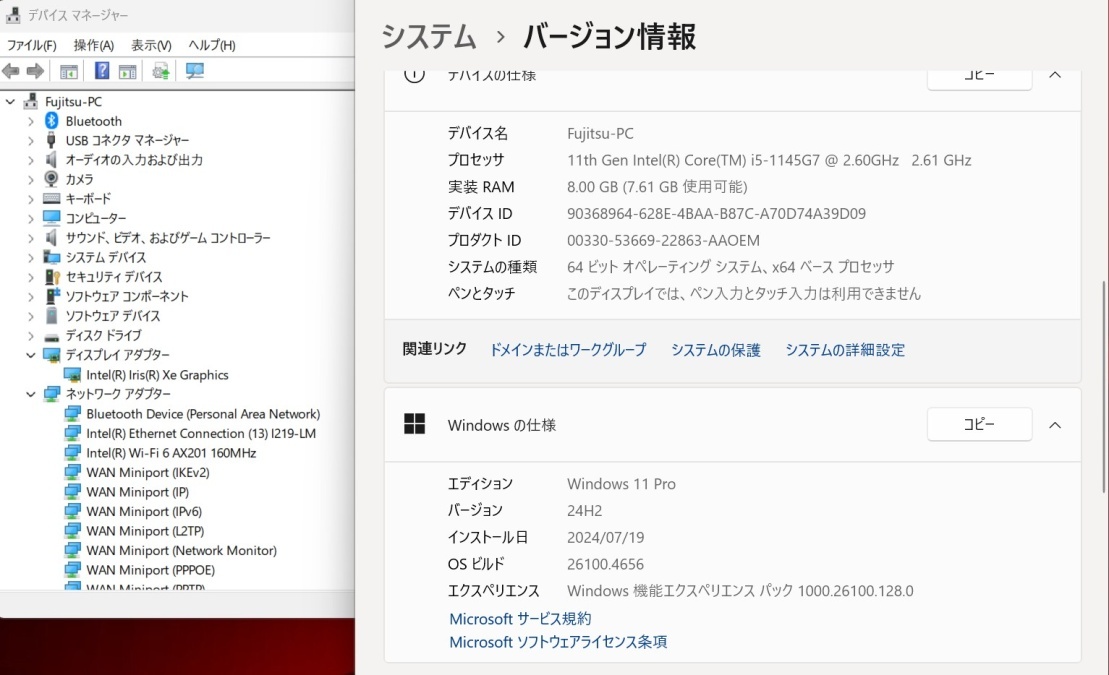Click the Update driver toolbar icon

click(160, 71)
